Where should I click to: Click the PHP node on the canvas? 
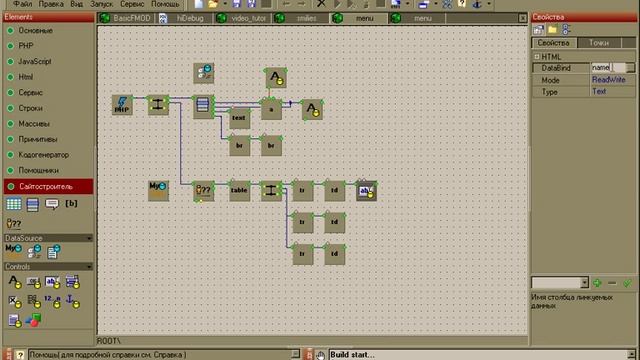[122, 105]
